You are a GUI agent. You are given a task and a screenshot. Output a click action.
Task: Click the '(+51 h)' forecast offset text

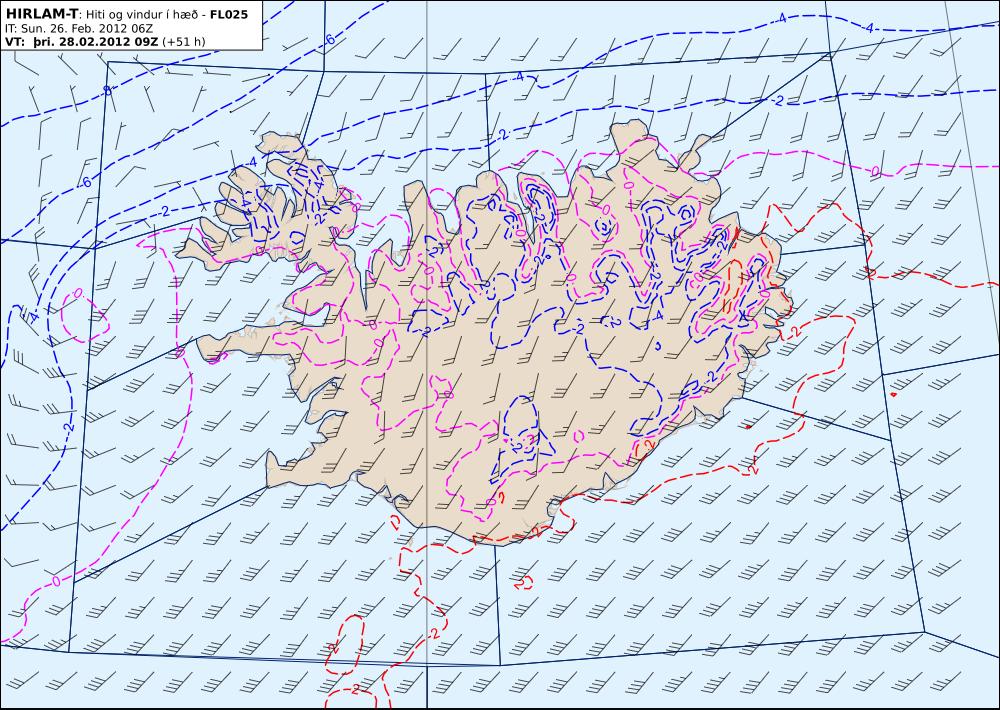point(184,42)
